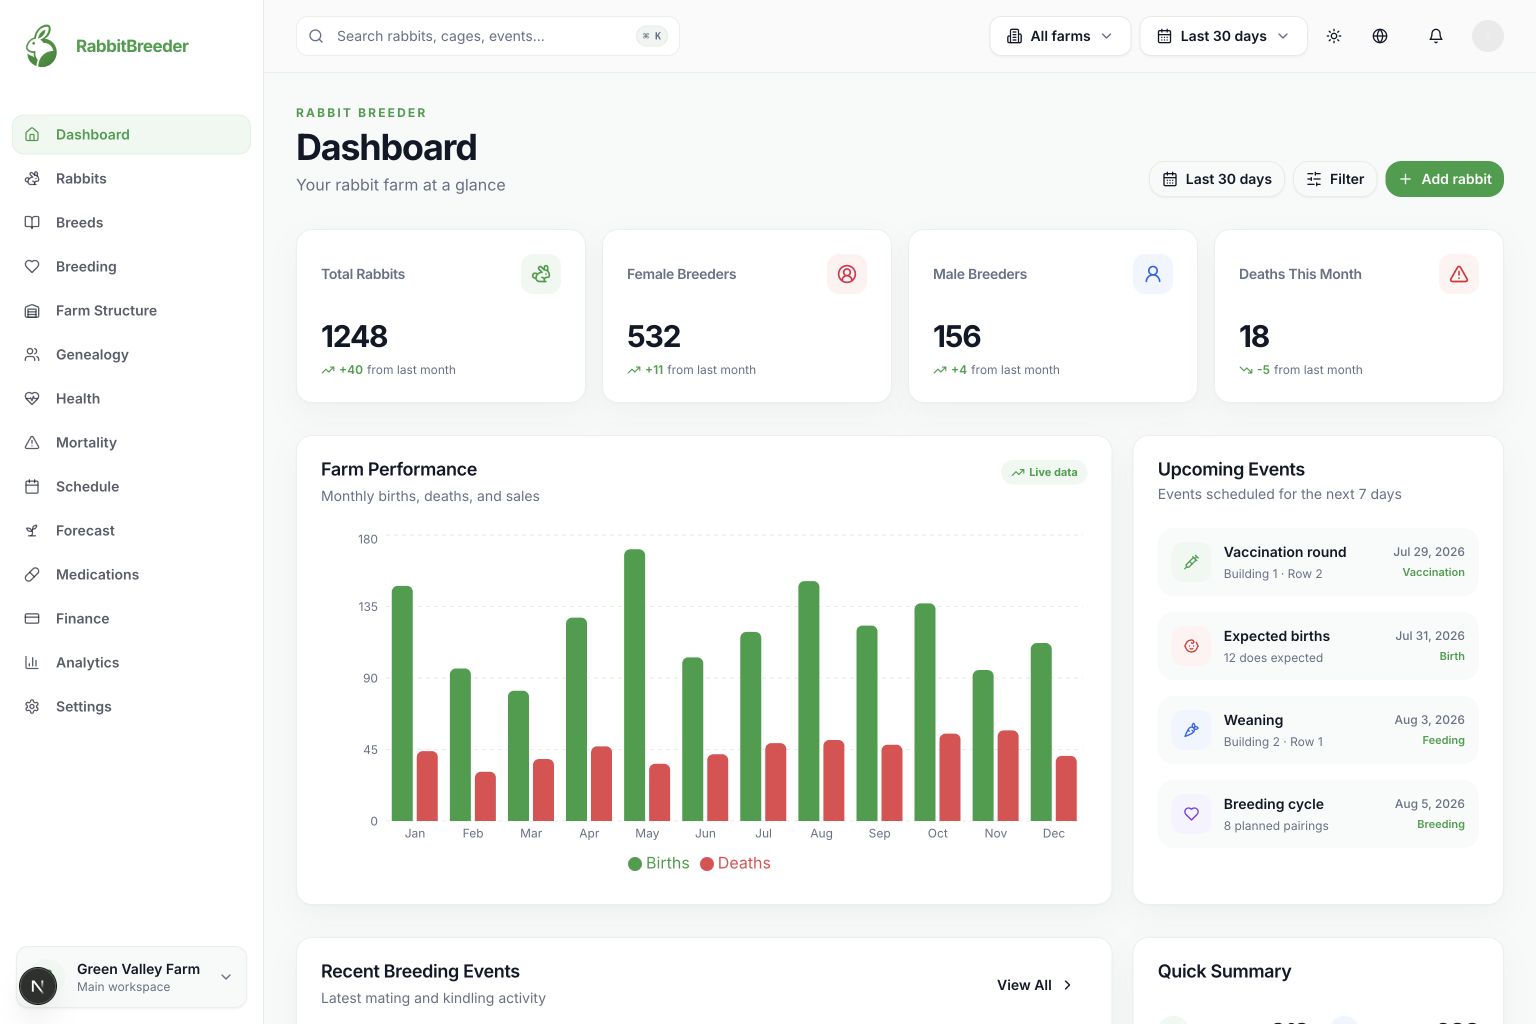Click the Breeding cycle heart icon
The width and height of the screenshot is (1536, 1024).
pos(1191,814)
